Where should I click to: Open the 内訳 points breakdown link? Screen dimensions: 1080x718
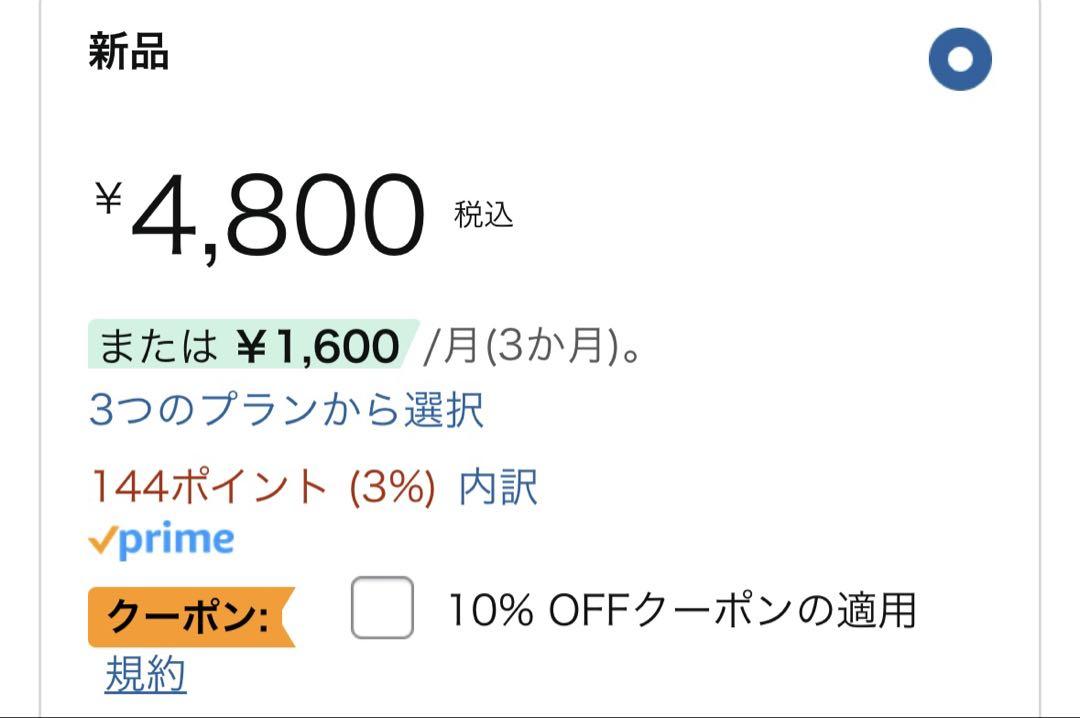[x=498, y=488]
